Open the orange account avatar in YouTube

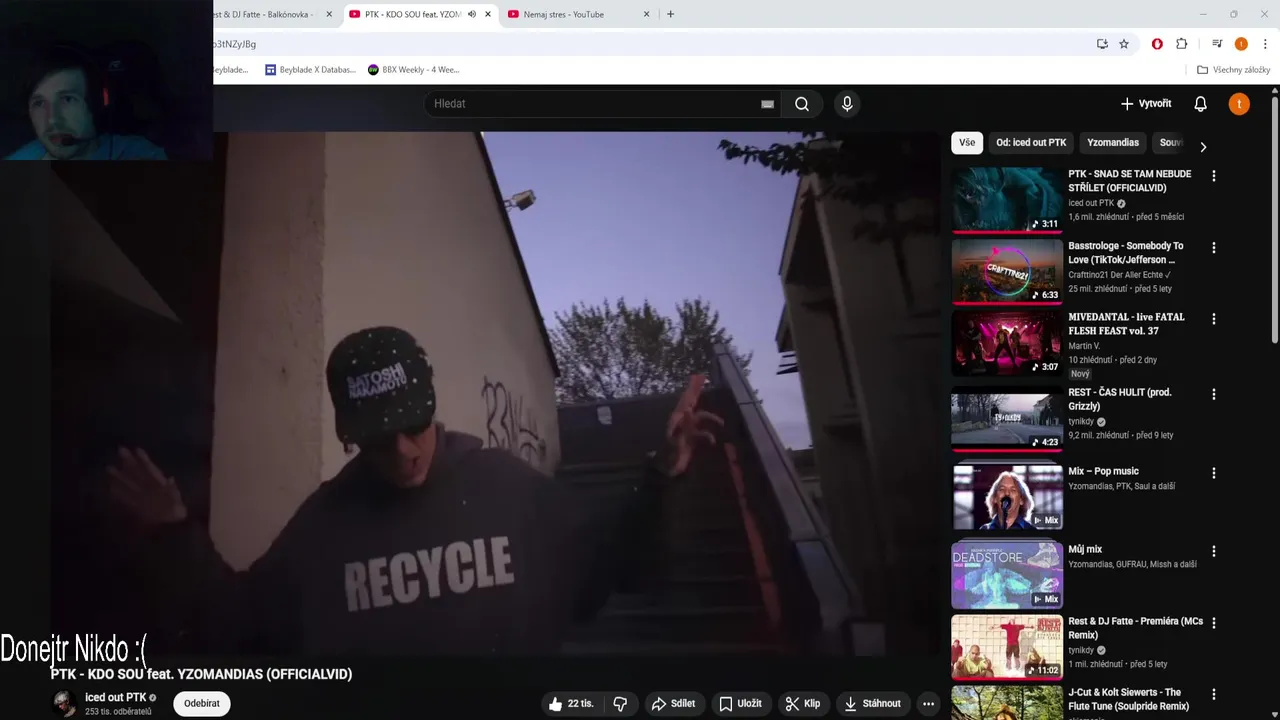click(x=1239, y=104)
